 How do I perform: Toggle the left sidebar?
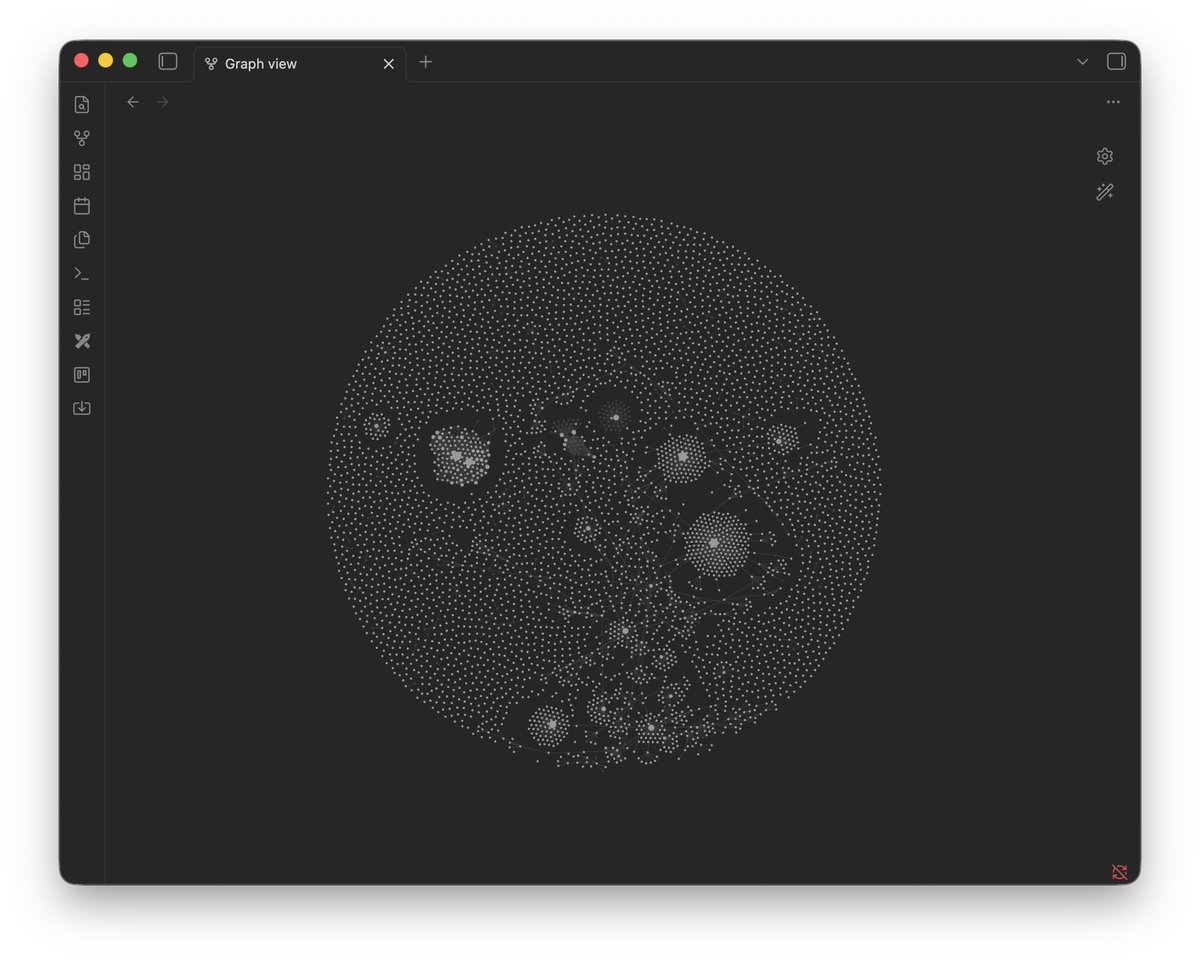click(168, 62)
